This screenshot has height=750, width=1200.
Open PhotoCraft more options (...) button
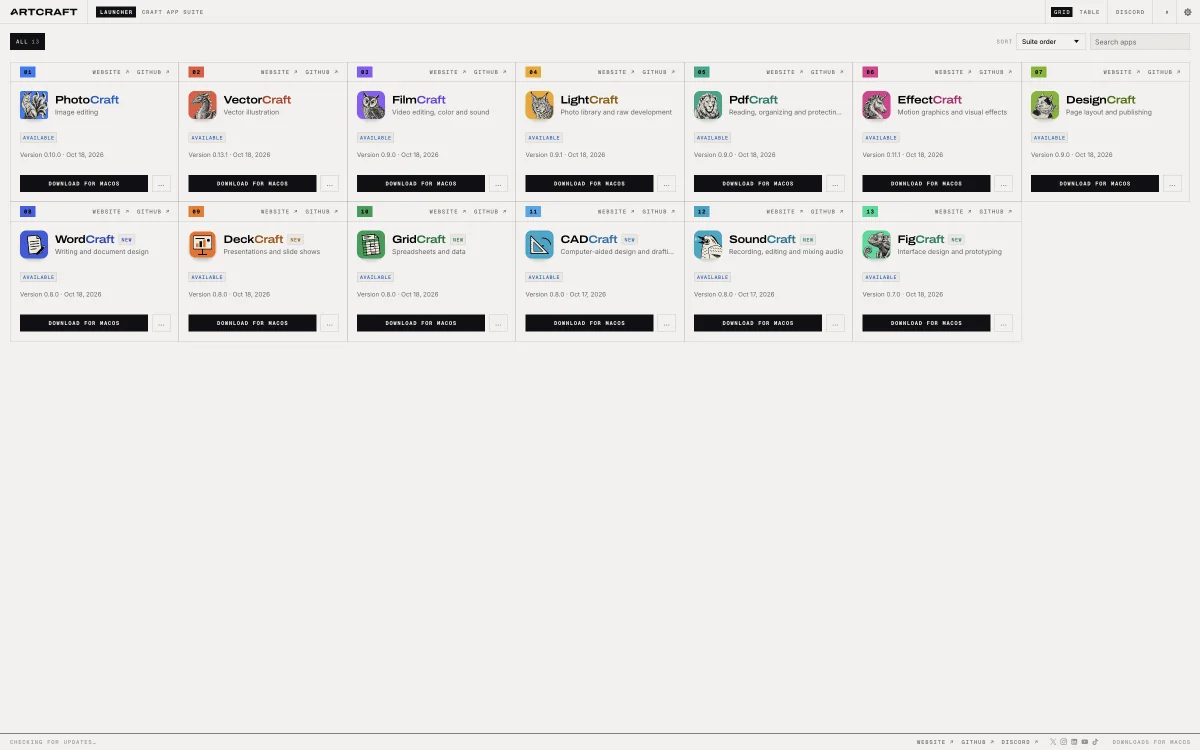point(162,184)
